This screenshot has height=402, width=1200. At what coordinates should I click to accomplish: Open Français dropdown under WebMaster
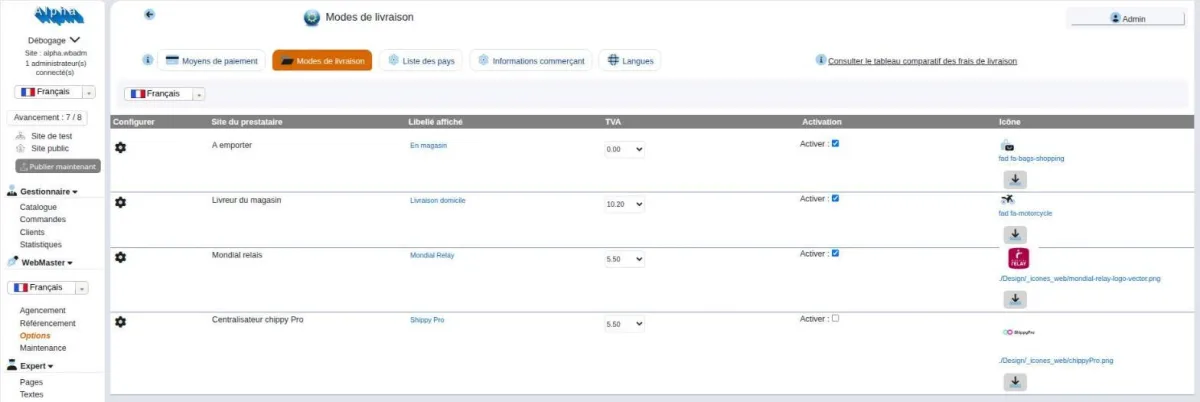[x=48, y=287]
